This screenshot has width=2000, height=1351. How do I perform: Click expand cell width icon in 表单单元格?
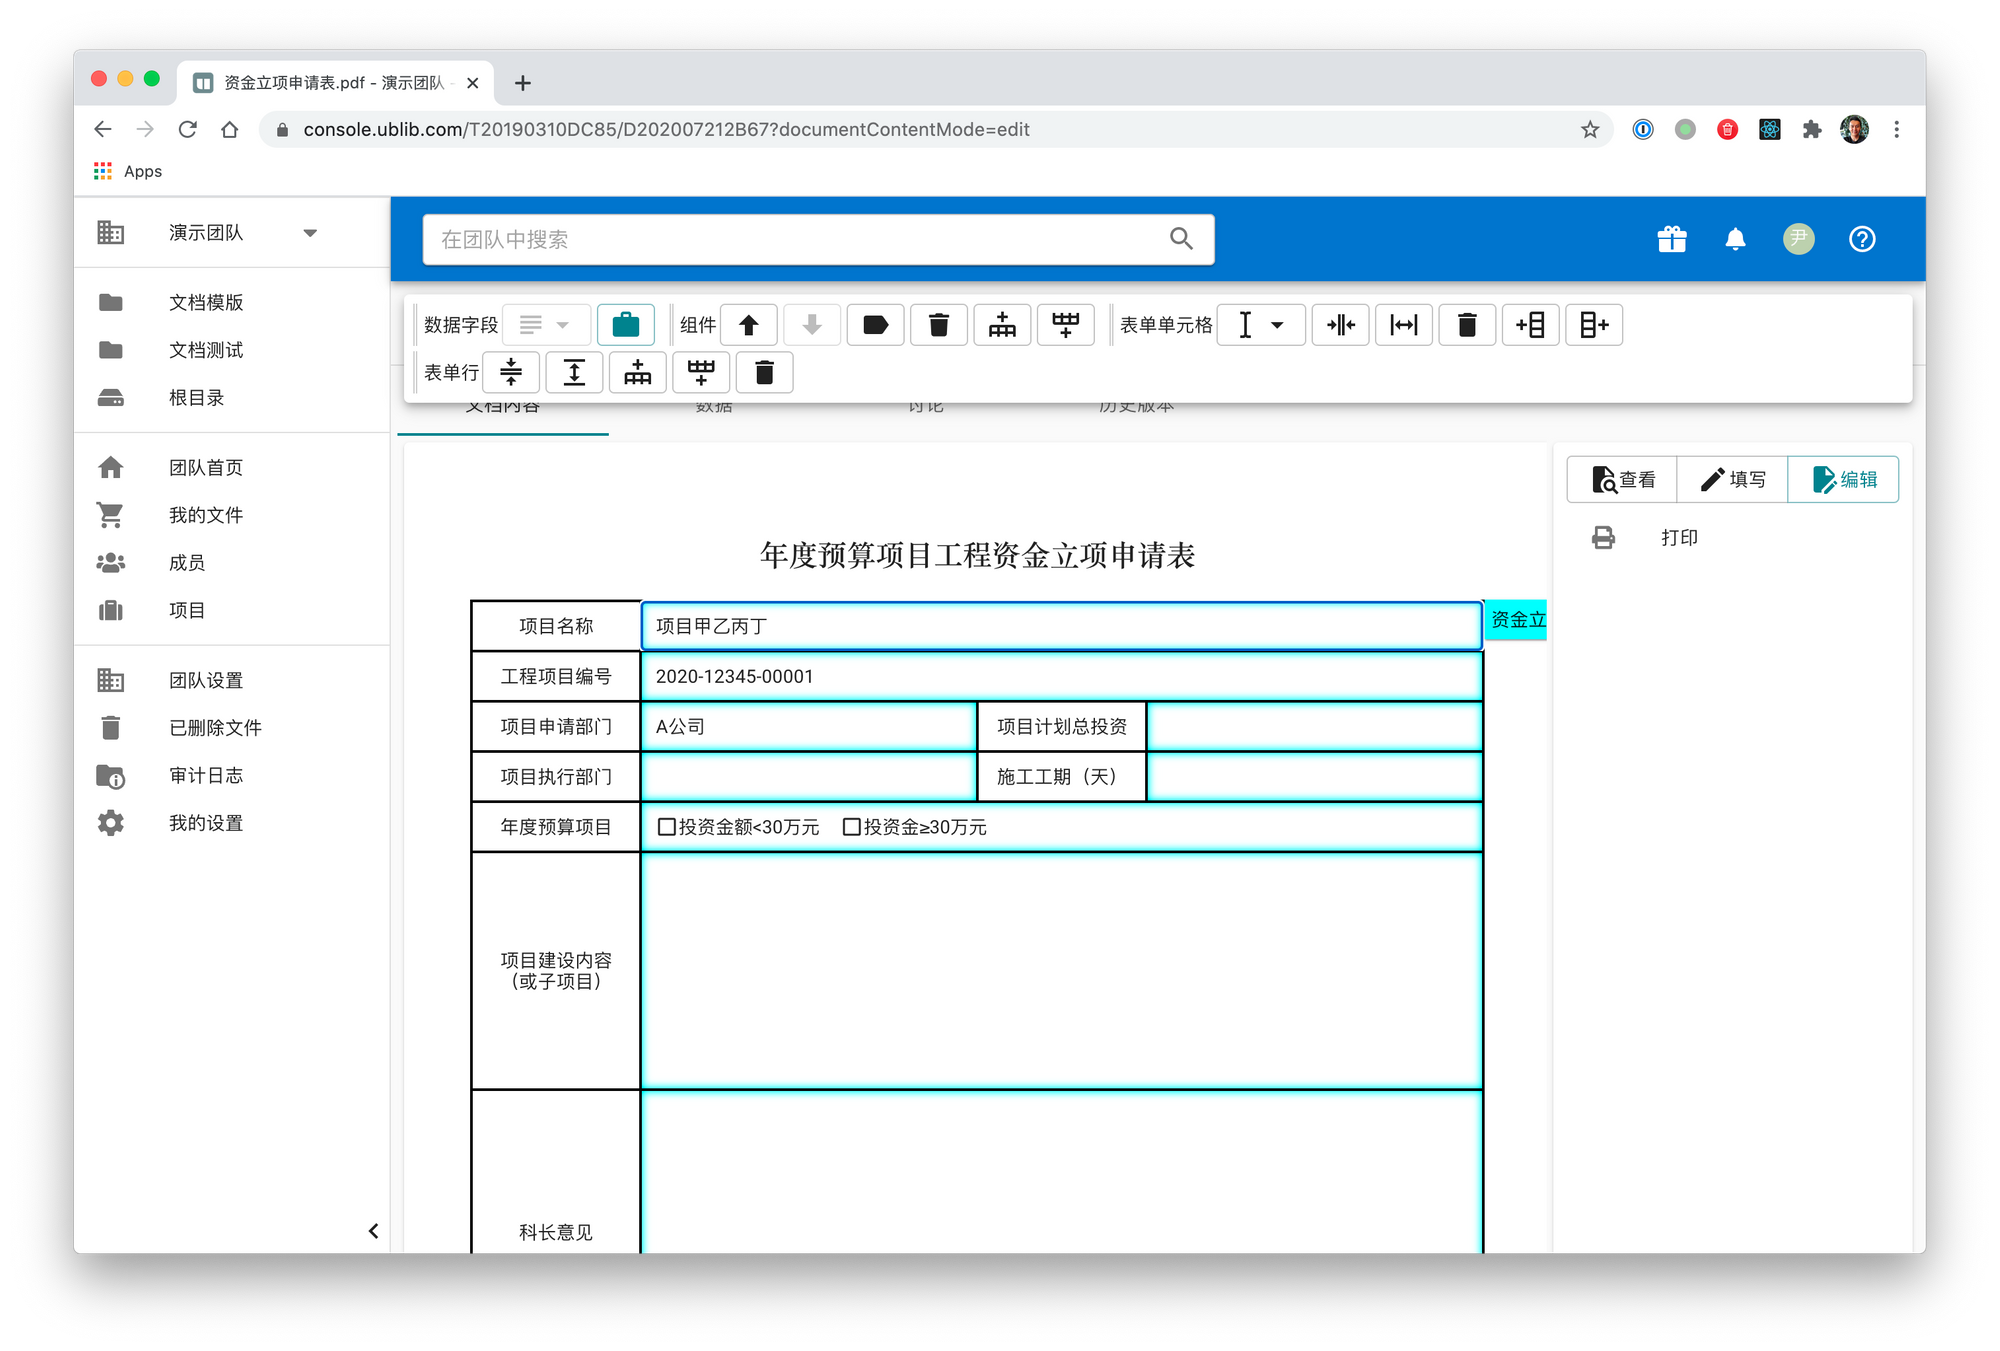coord(1403,325)
